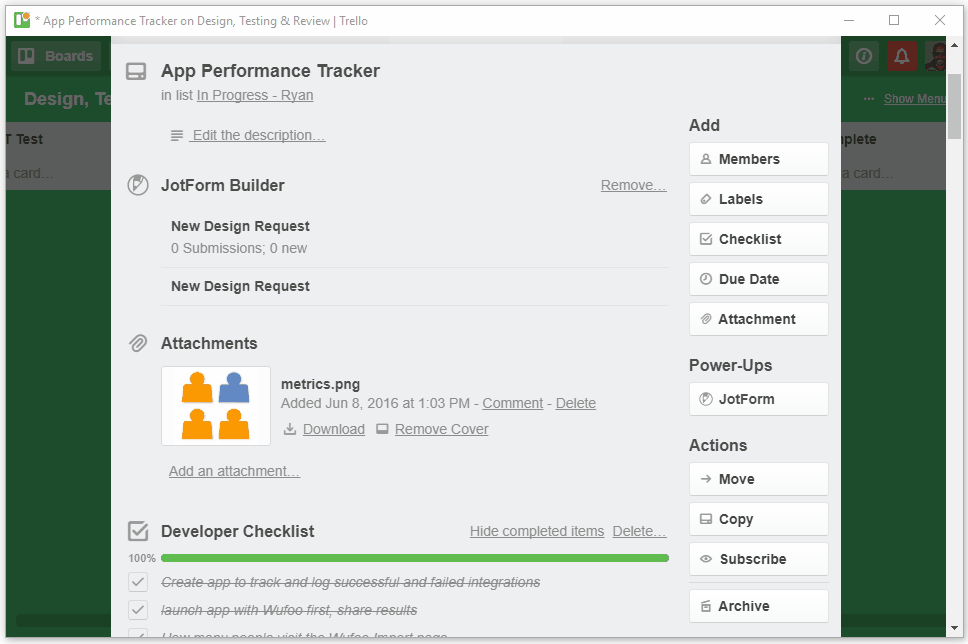Uncheck the 'launch app with Wufoo' item
Viewport: 968px width, 644px height.
(138, 610)
